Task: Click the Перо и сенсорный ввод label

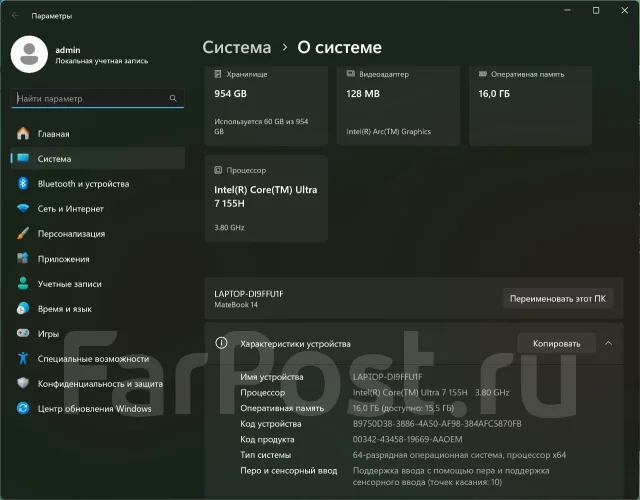Action: (x=289, y=471)
